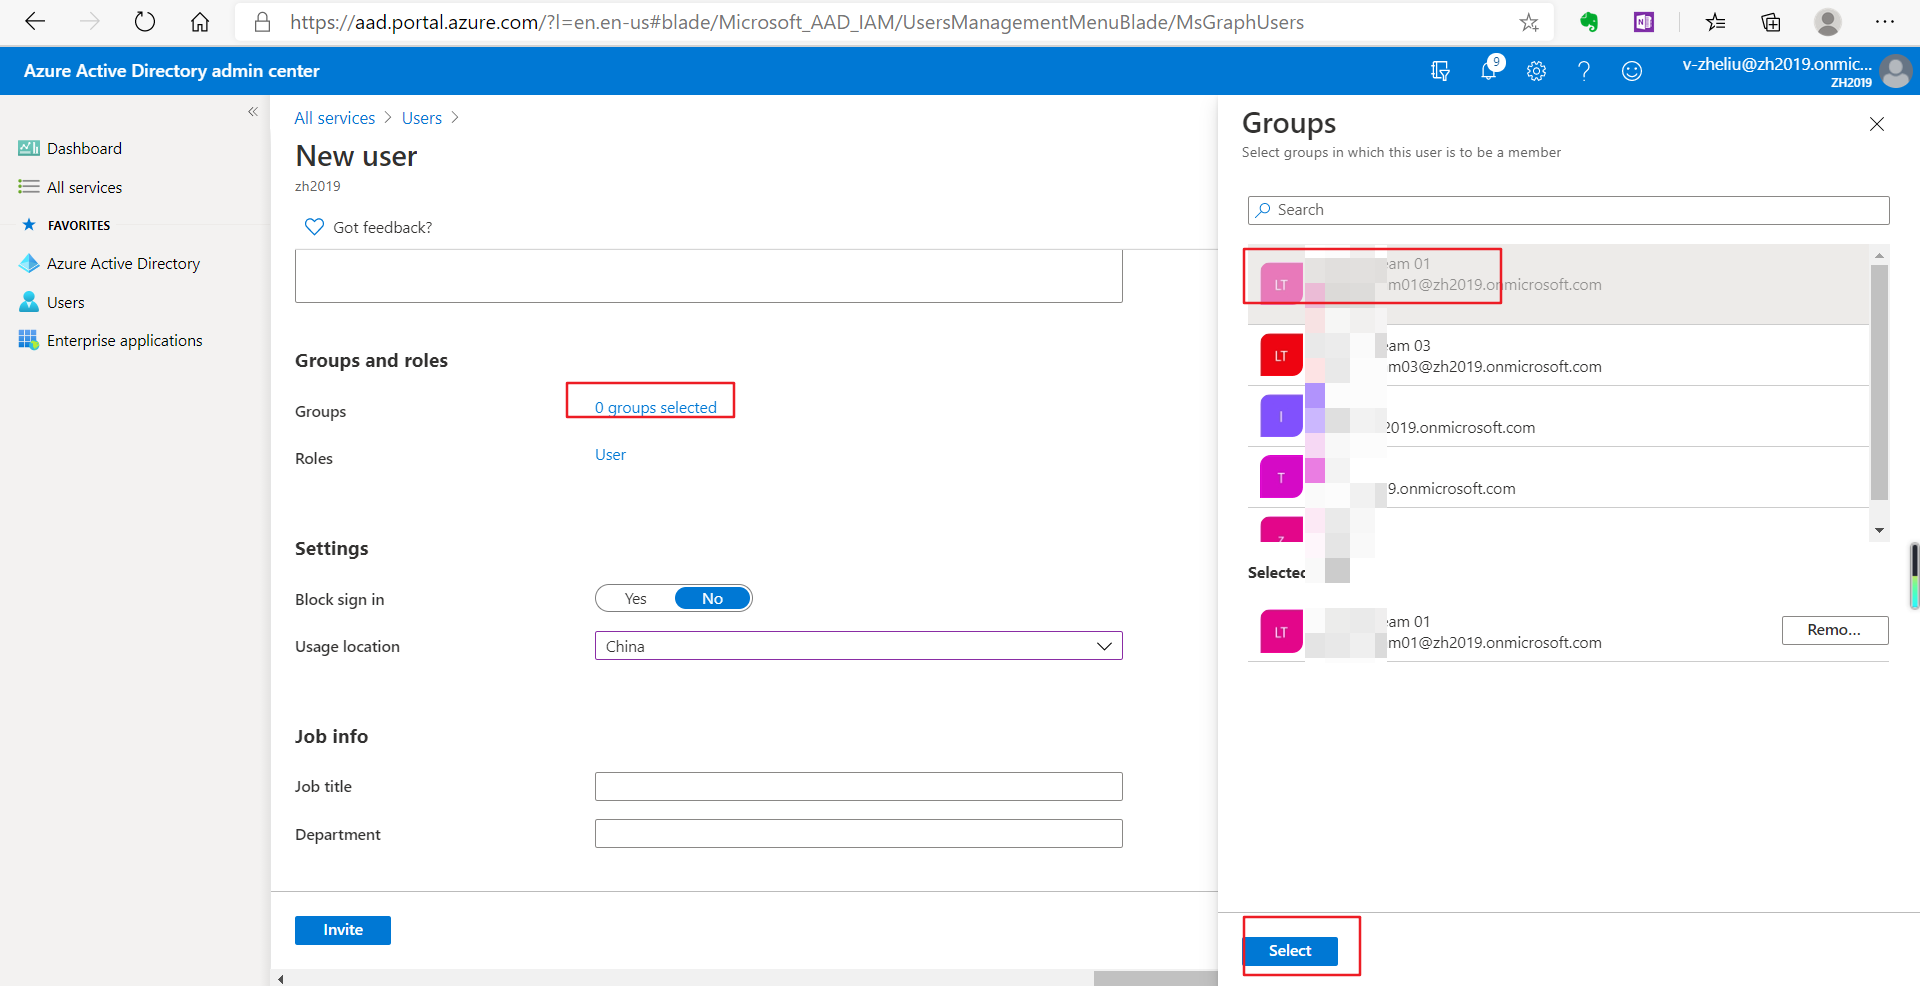Screen dimensions: 1920x986
Task: Click the groups list scrollbar down arrow
Action: (1880, 530)
